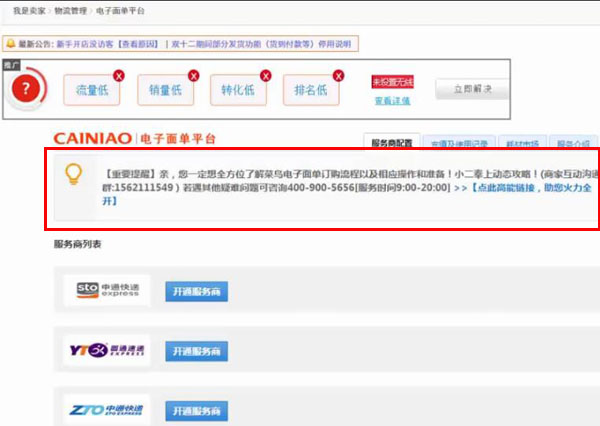Screen dimensions: 600x426
Task: Click the 电子面单平台 title text
Action: 178,139
